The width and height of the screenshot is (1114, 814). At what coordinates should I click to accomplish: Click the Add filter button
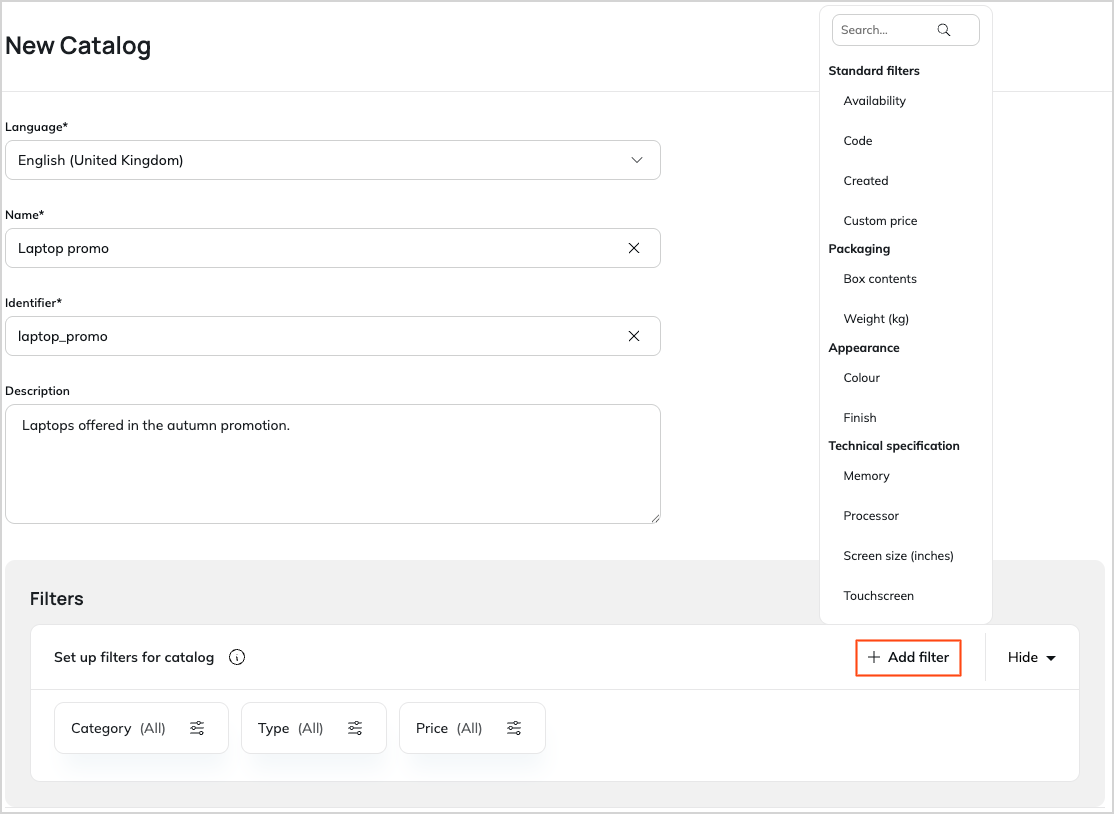point(908,658)
